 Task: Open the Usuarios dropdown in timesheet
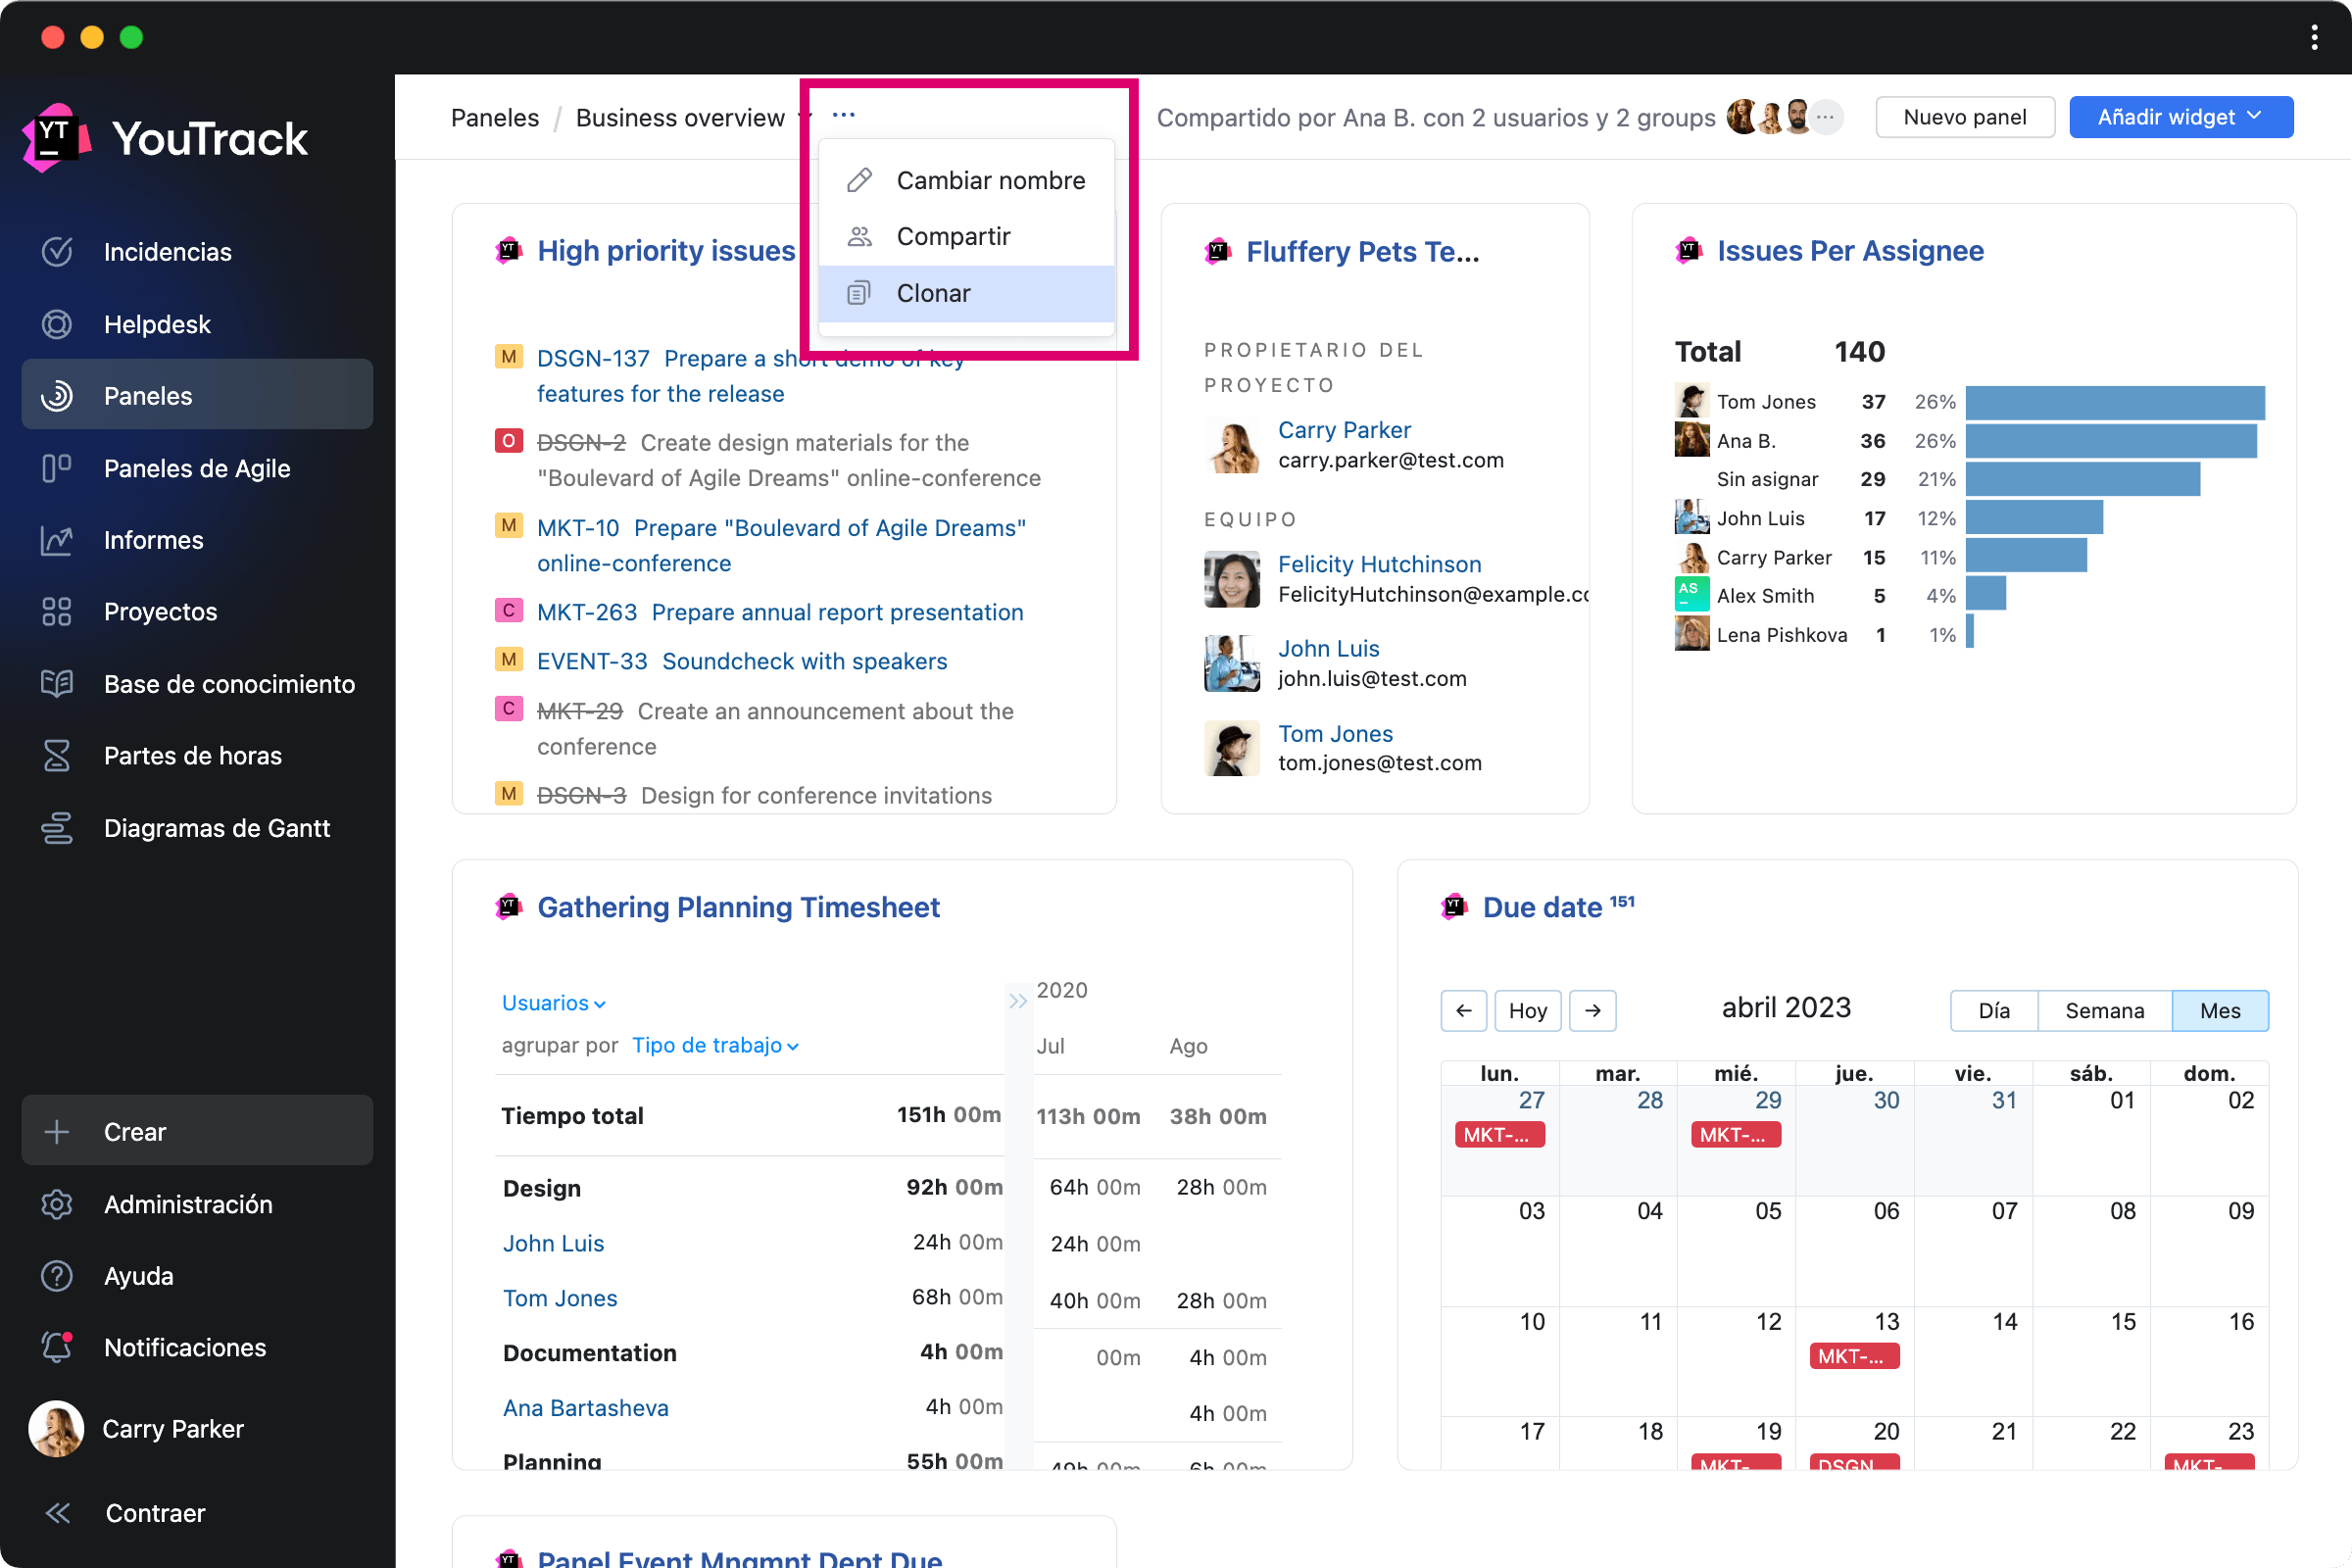pos(553,1003)
